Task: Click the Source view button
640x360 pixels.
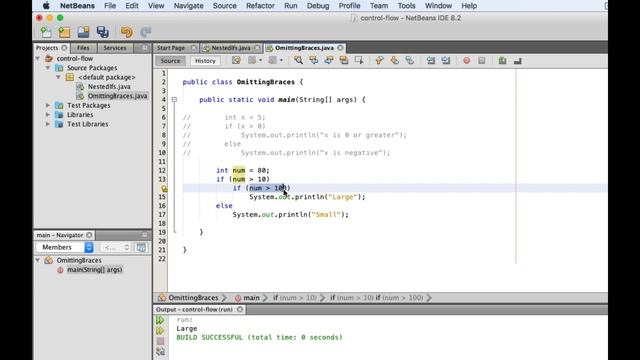Action: tap(170, 61)
